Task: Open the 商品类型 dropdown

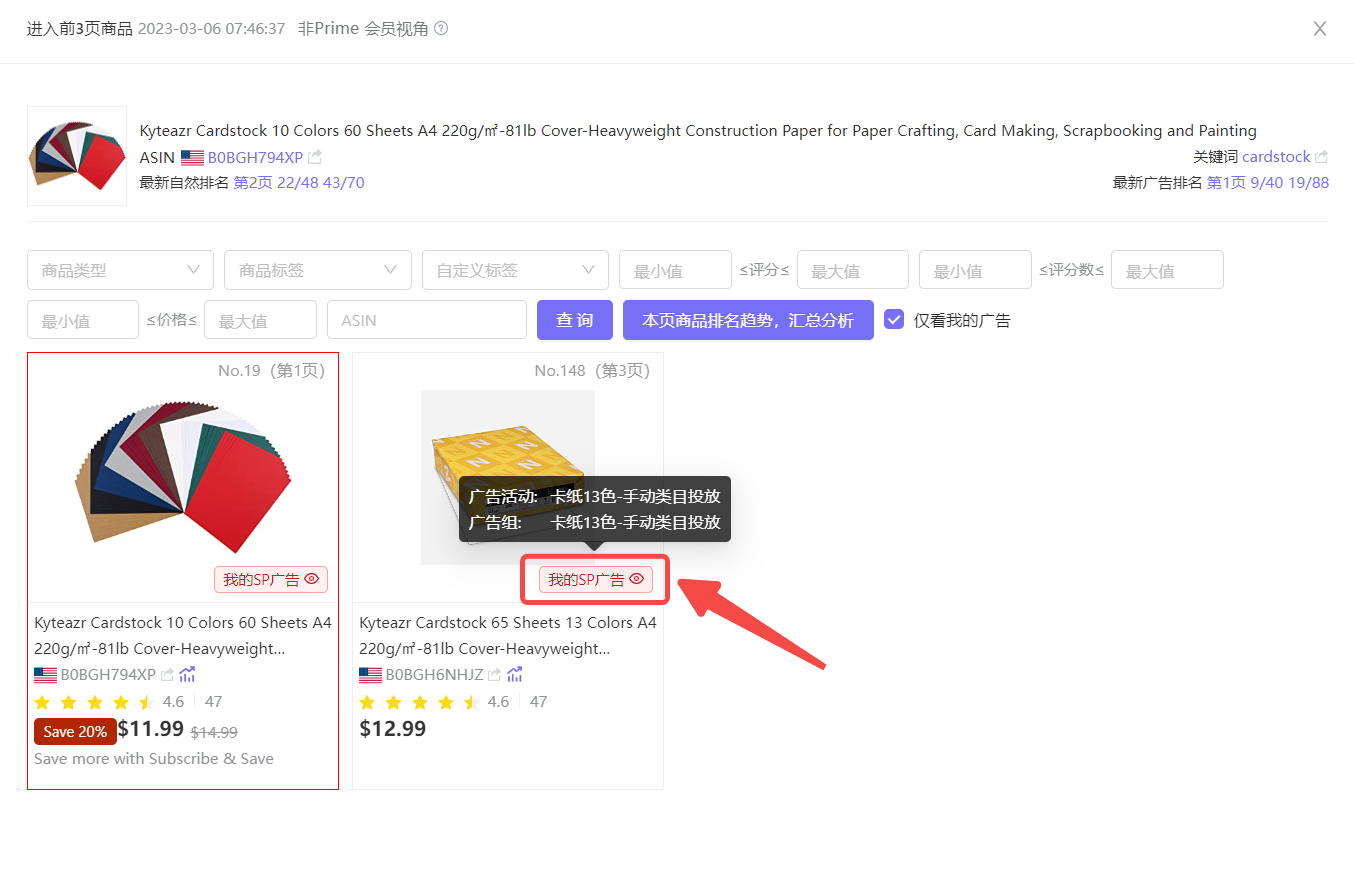Action: [120, 269]
